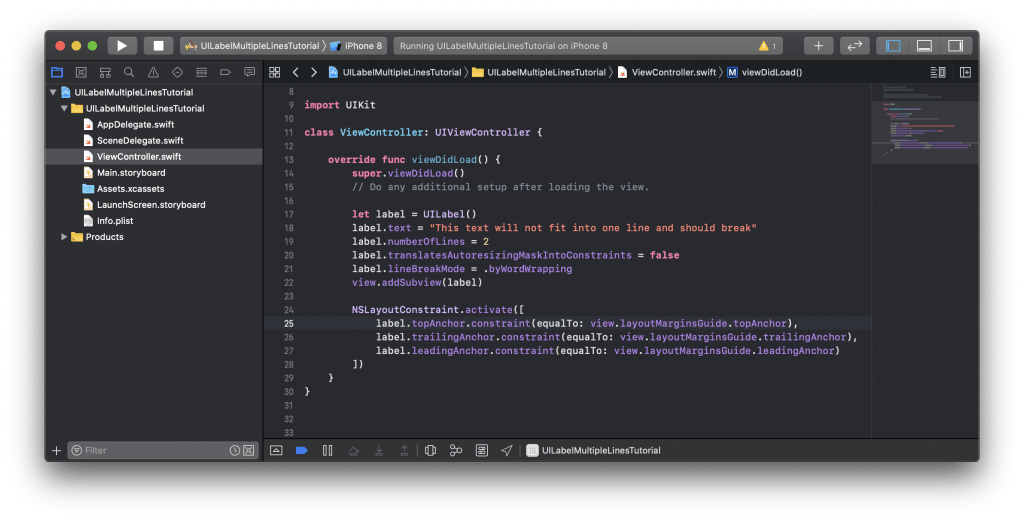1024x521 pixels.
Task: Open the Issue navigator warning icon
Action: (x=153, y=72)
